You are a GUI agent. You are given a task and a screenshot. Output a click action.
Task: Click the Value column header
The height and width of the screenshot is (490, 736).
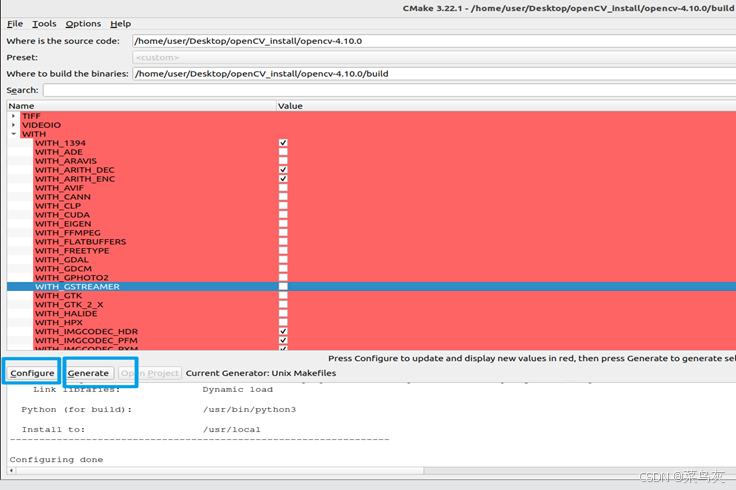point(506,106)
